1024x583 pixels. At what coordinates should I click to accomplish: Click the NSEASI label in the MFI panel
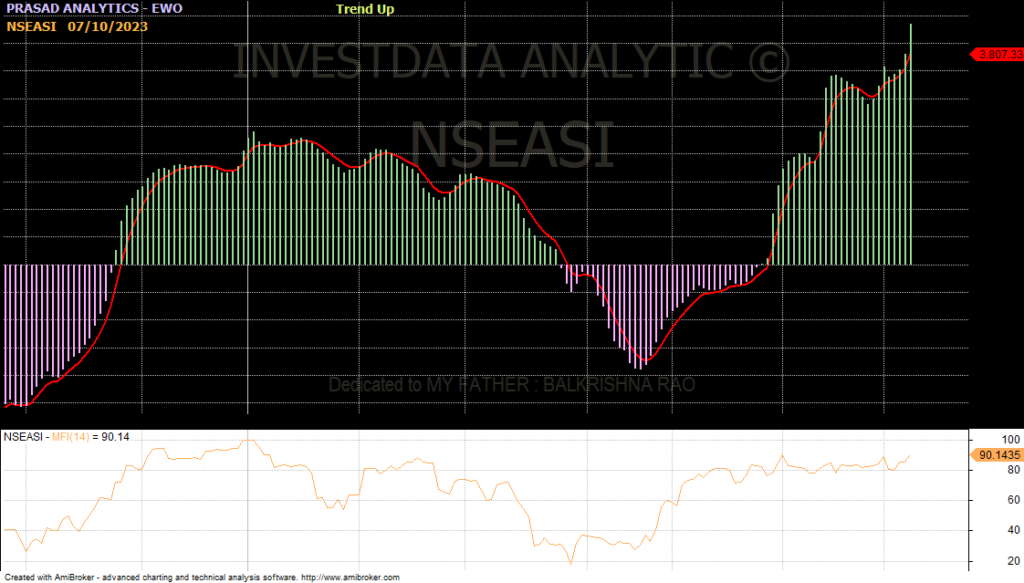(22, 437)
